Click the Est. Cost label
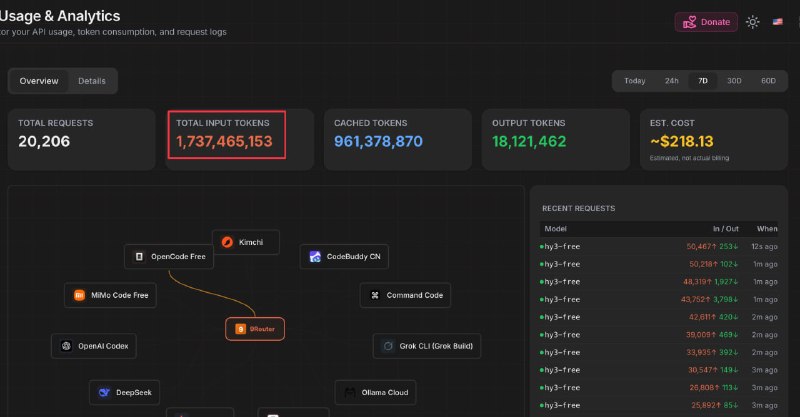This screenshot has height=417, width=800. (x=672, y=123)
